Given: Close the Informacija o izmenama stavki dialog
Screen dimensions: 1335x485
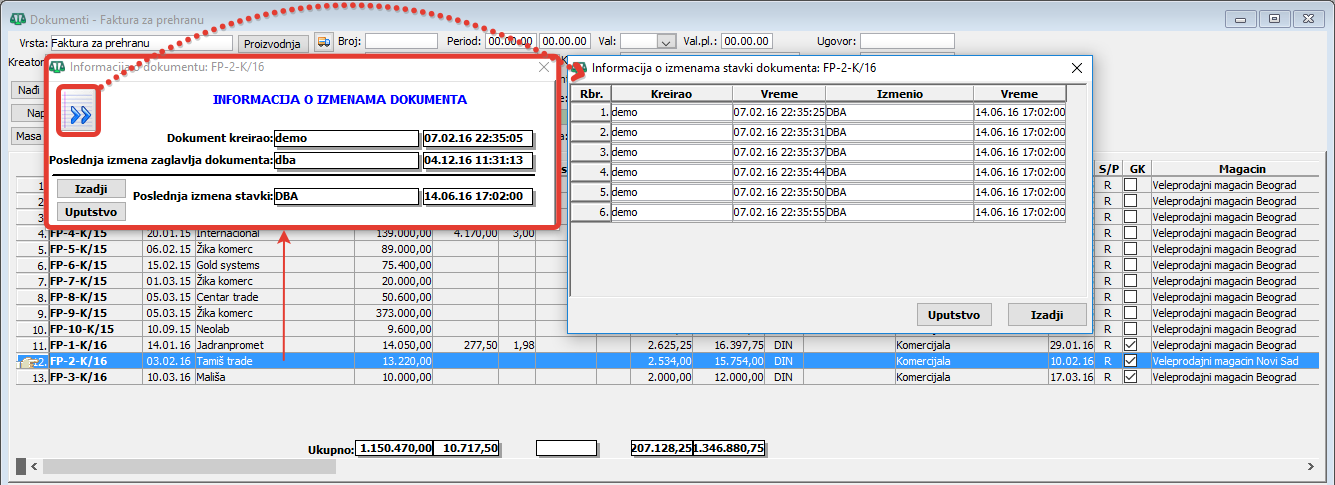Looking at the screenshot, I should pyautogui.click(x=1077, y=68).
